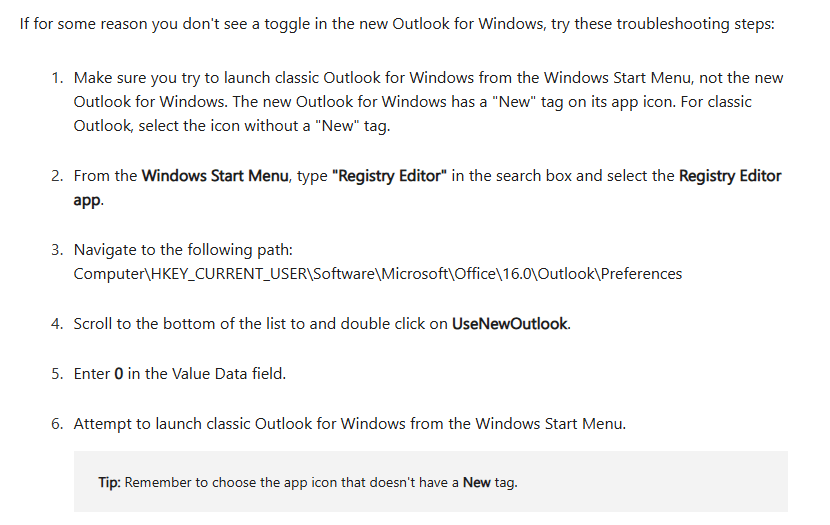Click the bold Windows Start Menu text

(x=215, y=176)
